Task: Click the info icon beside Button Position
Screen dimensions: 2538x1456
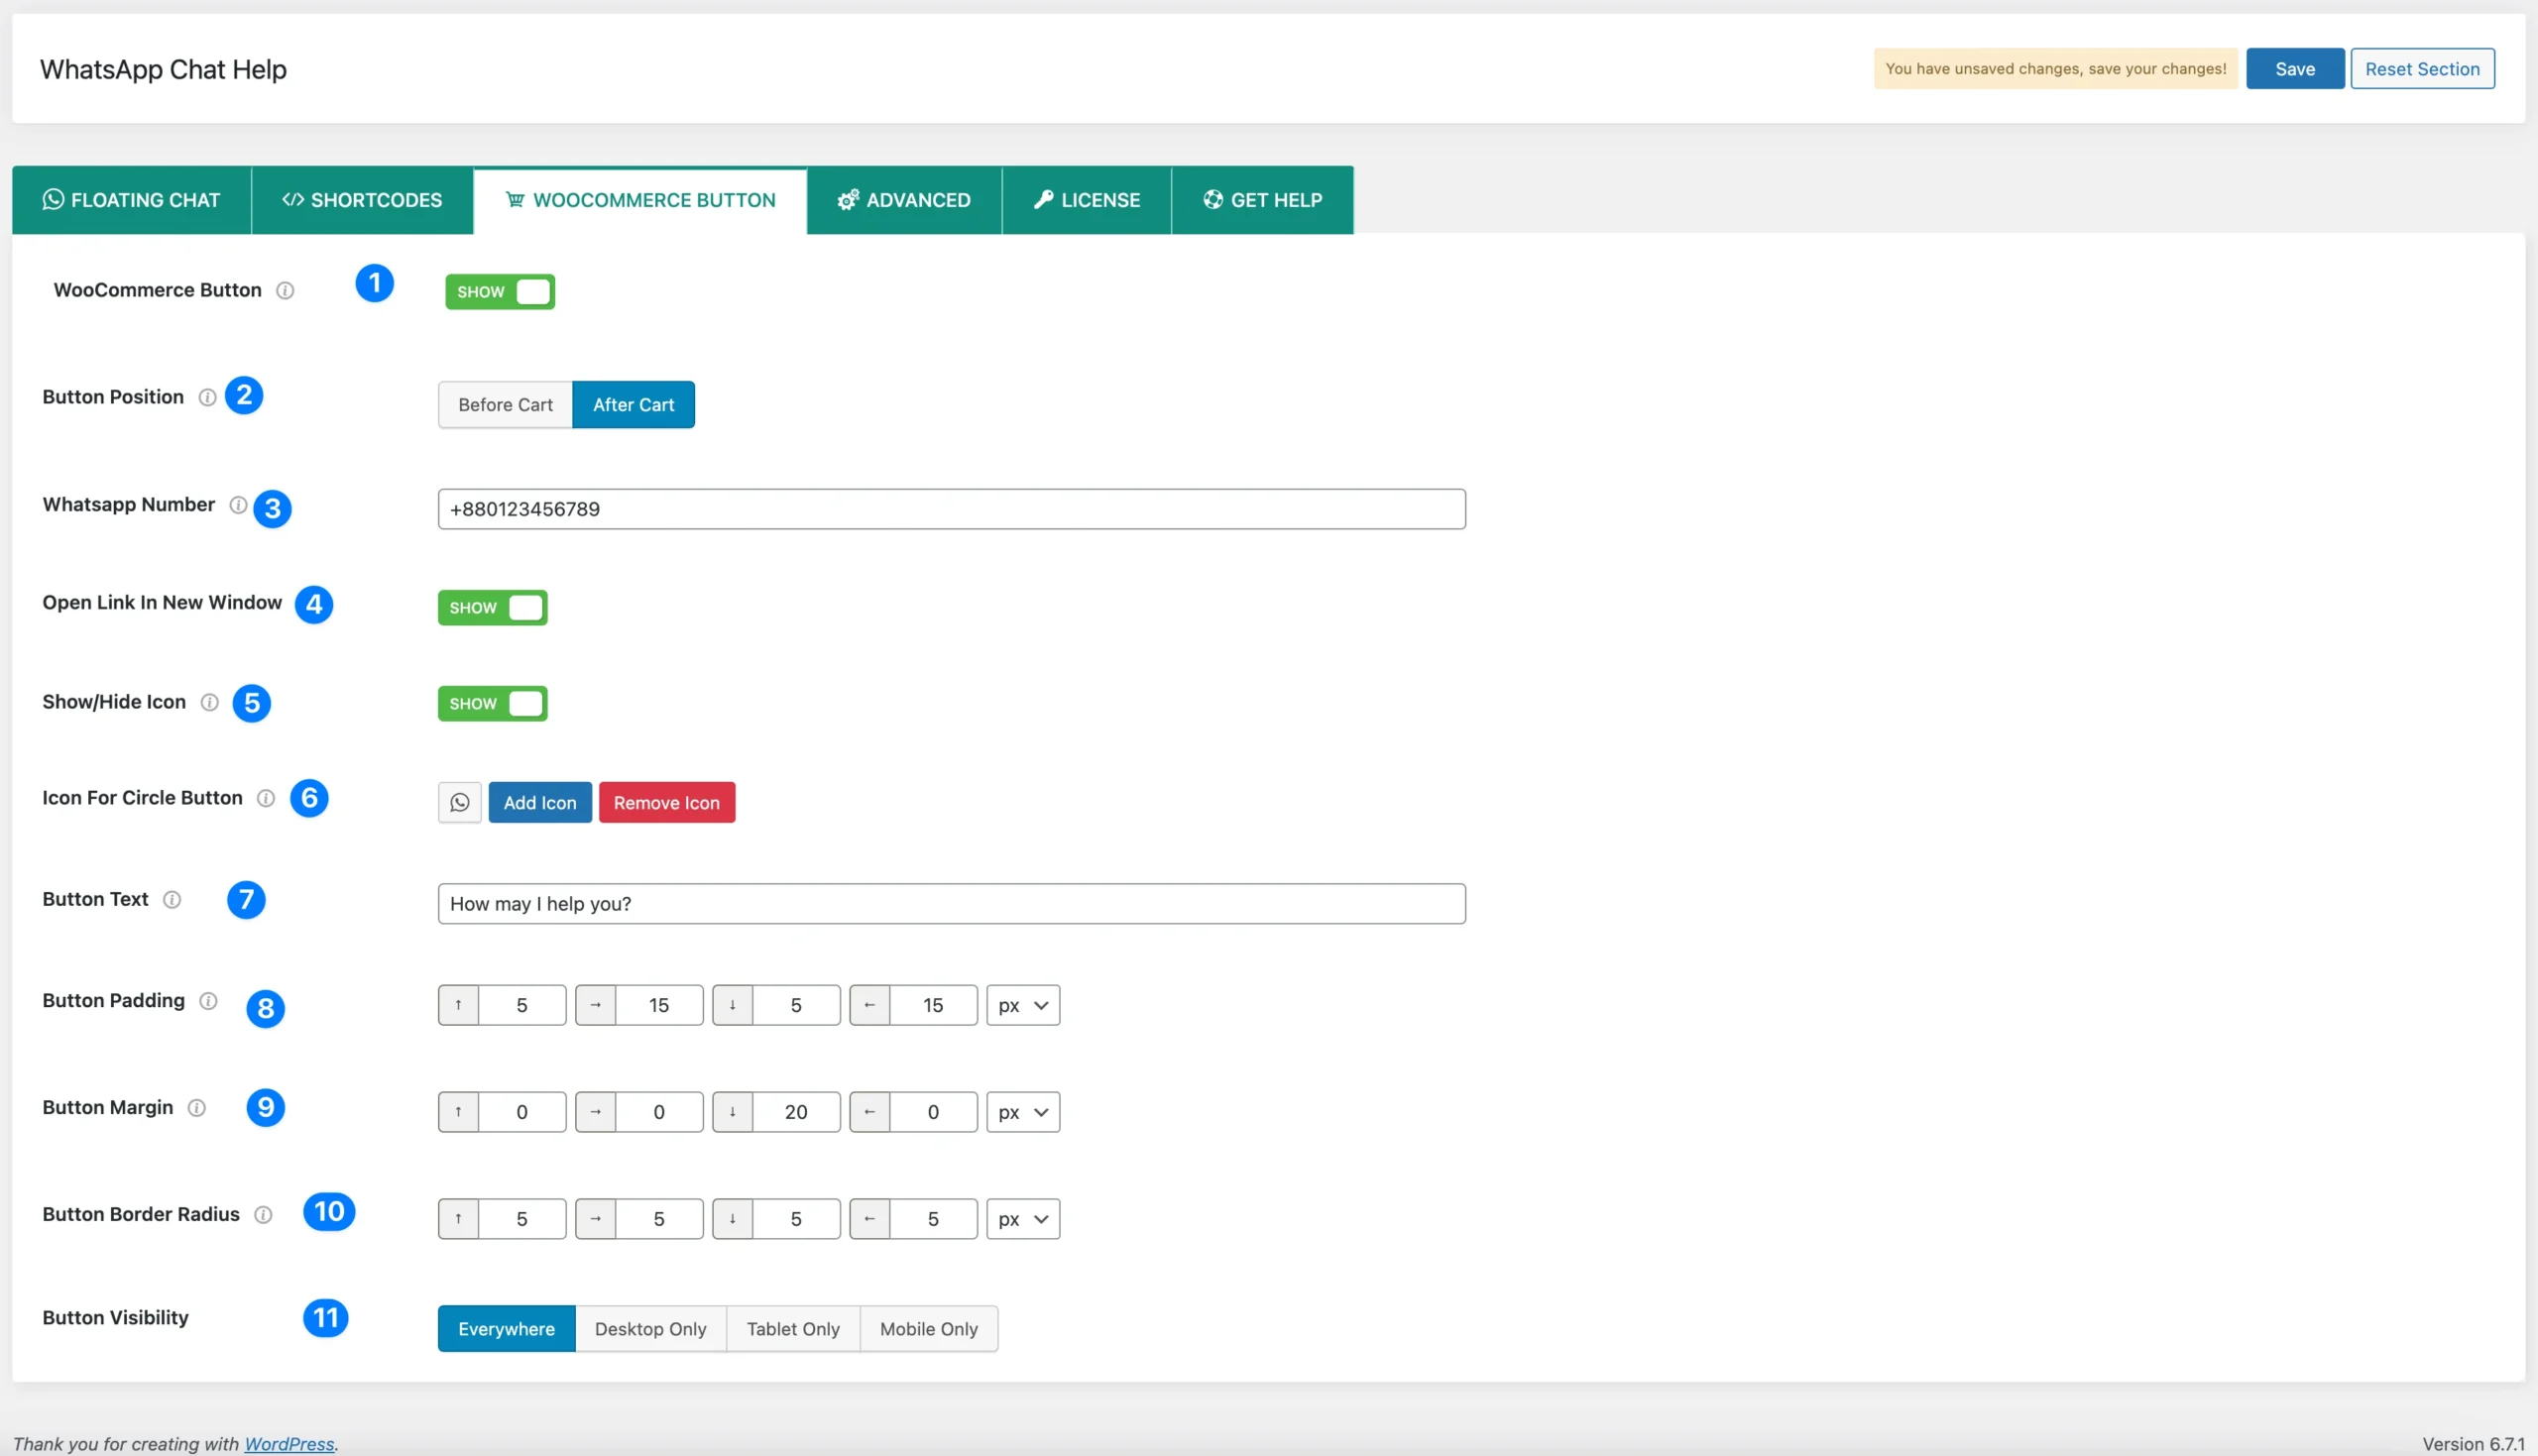Action: tap(207, 397)
